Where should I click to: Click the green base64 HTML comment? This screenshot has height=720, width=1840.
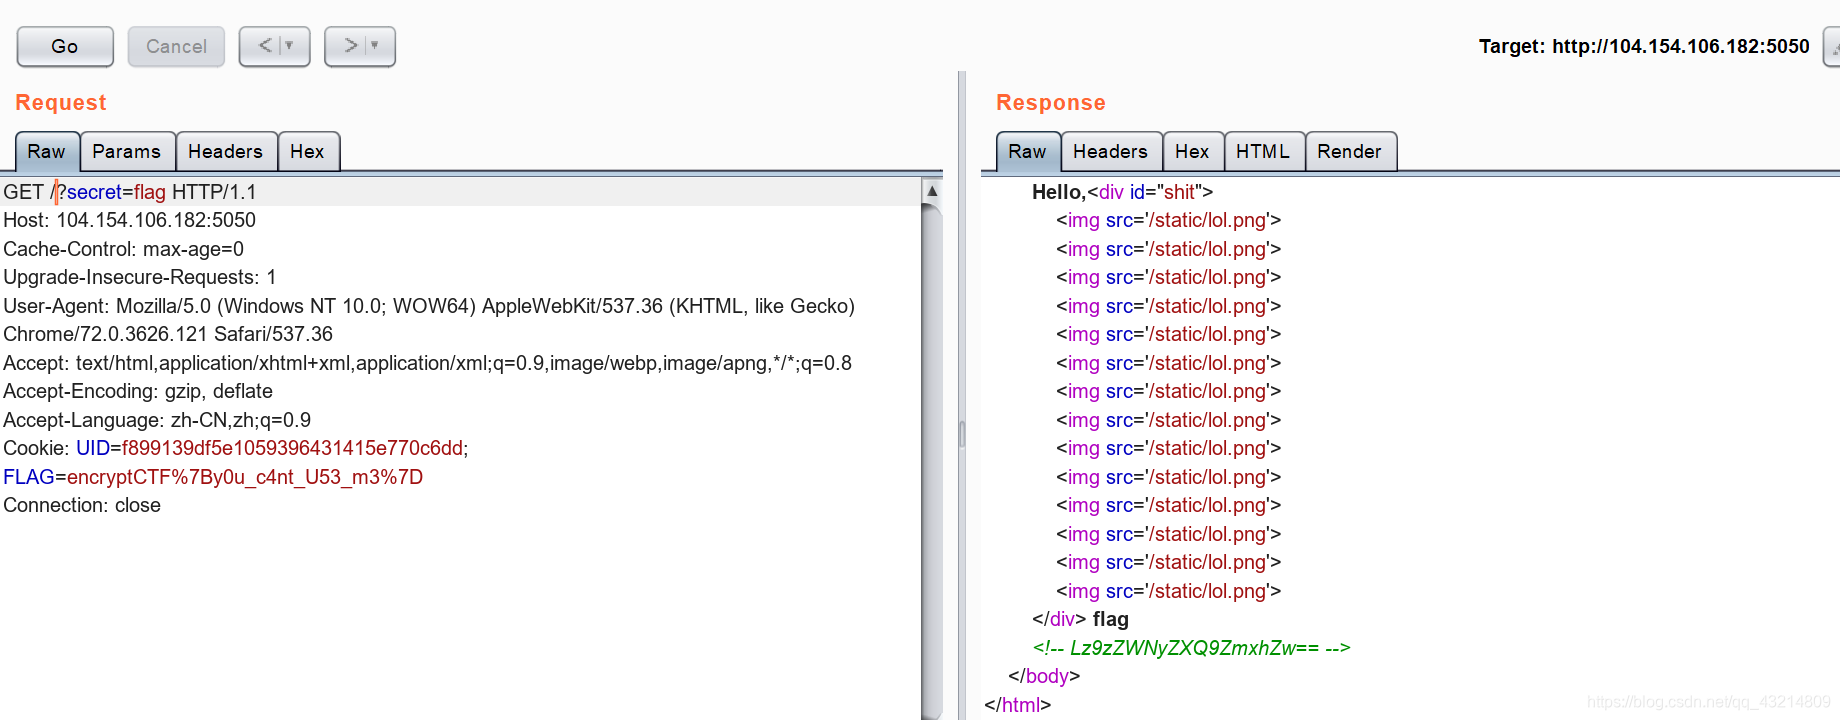tap(1191, 648)
